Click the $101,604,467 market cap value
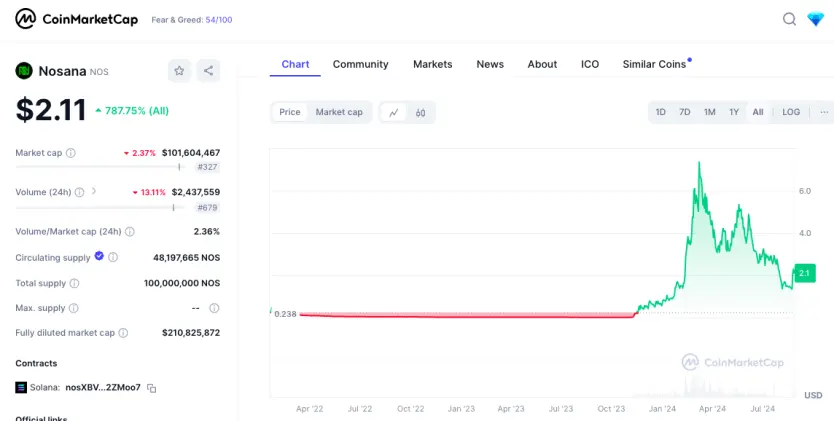Screen dimensions: 834x421 coord(191,153)
